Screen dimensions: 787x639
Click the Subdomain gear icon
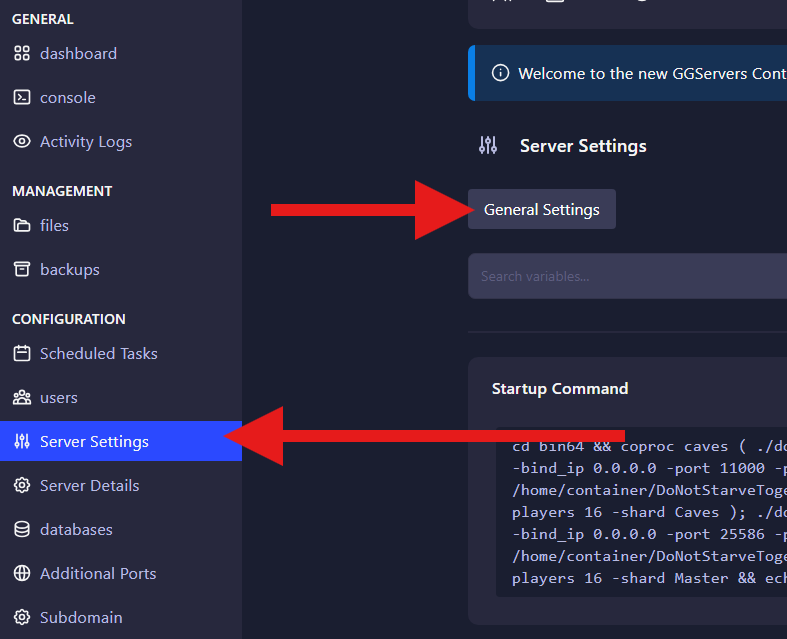coord(21,618)
